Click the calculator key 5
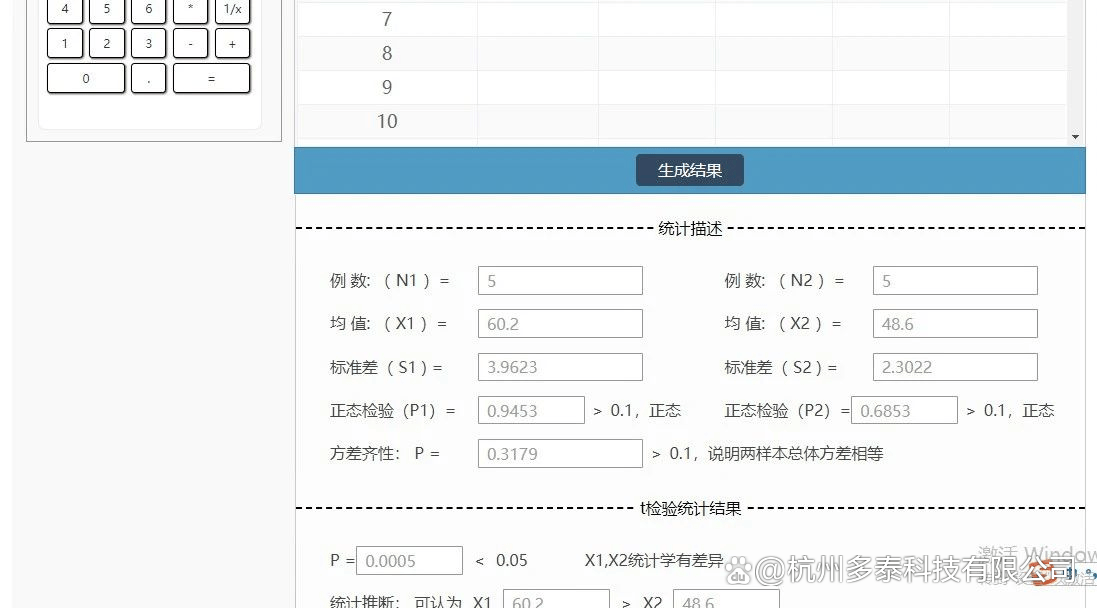 tap(107, 10)
